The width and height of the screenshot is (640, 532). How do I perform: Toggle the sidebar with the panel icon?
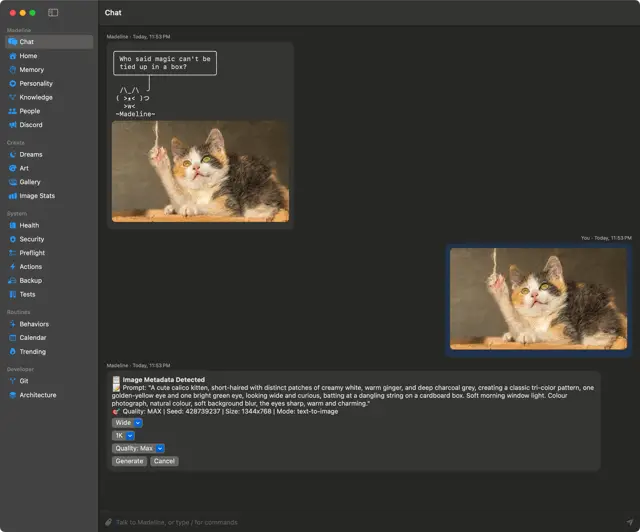click(x=53, y=13)
